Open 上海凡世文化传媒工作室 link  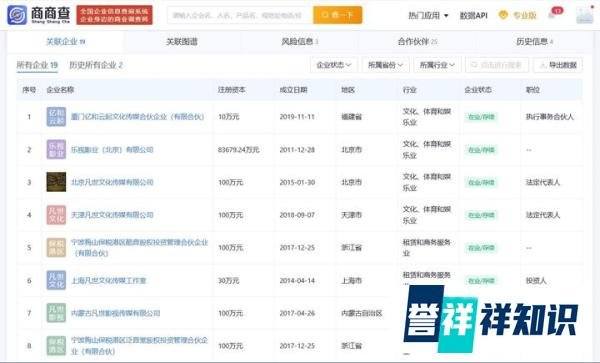[109, 280]
